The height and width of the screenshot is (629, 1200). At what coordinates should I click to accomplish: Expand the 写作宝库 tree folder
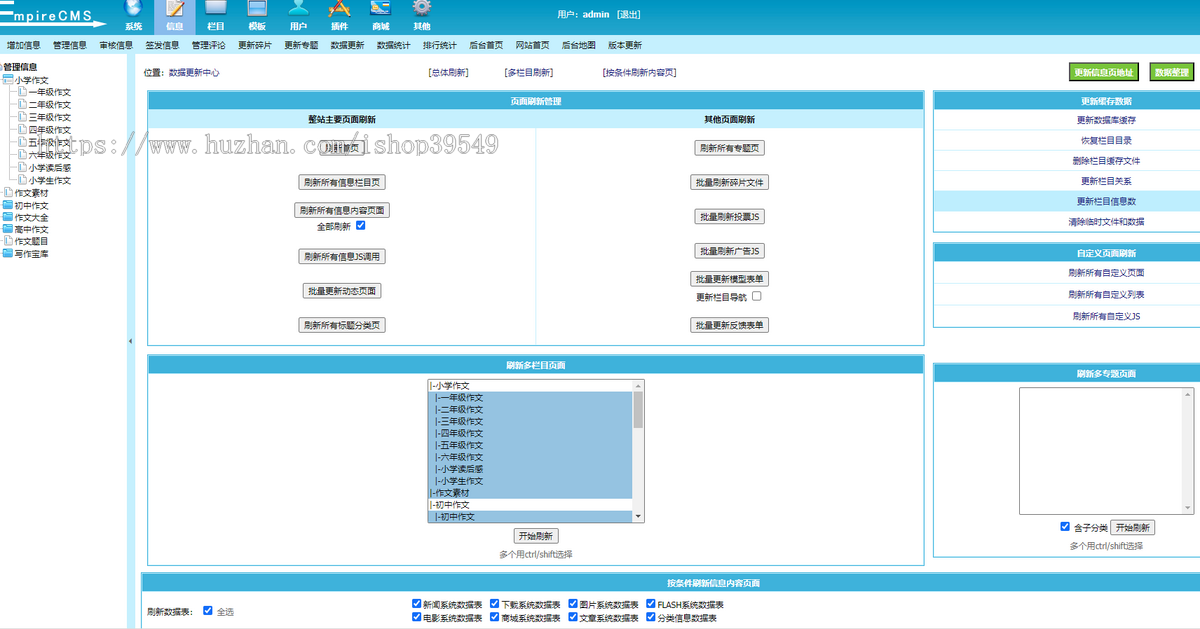8,254
